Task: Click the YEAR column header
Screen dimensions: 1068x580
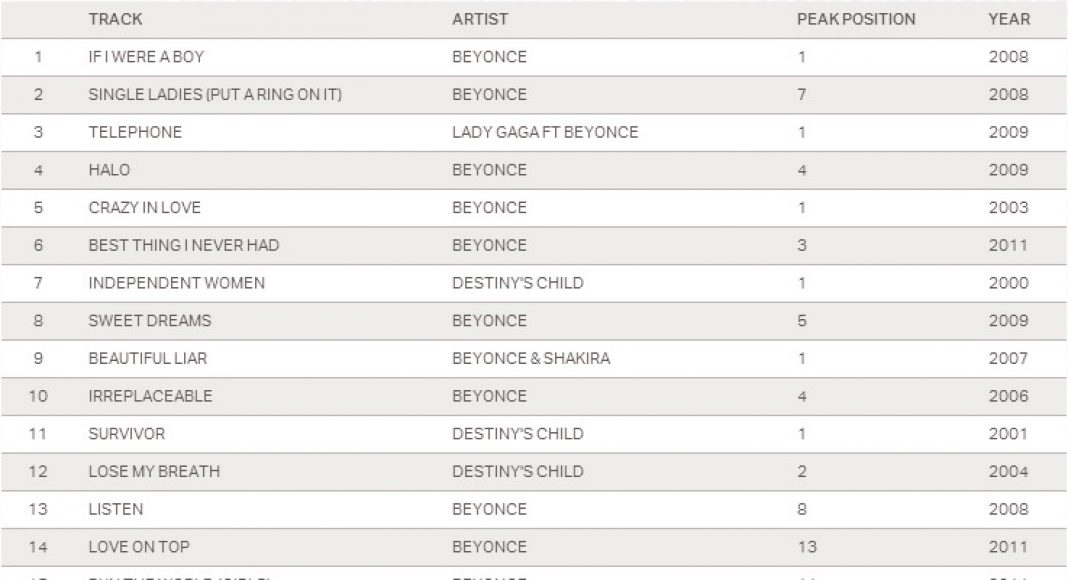Action: pos(1009,19)
